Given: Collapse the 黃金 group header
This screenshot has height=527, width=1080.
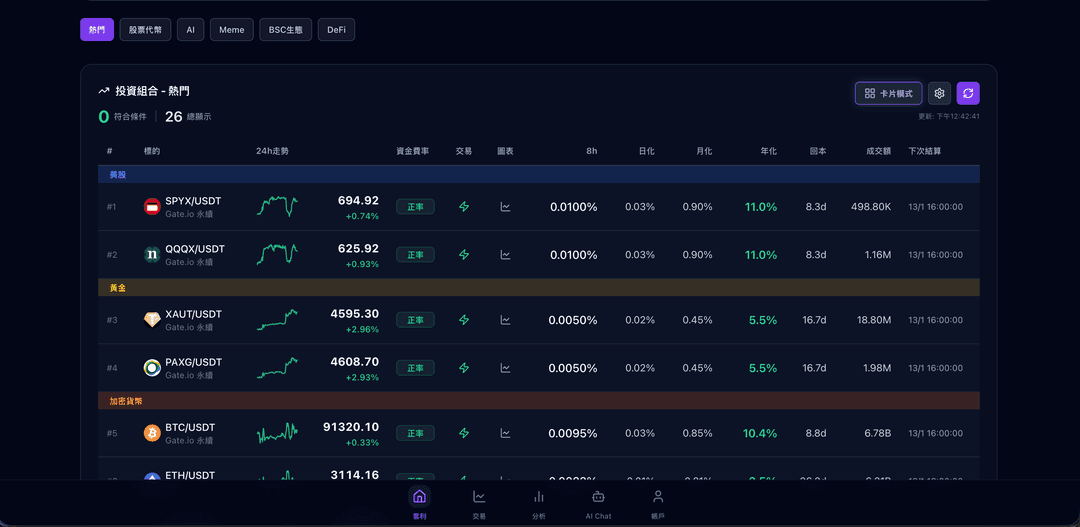Looking at the screenshot, I should [x=118, y=288].
